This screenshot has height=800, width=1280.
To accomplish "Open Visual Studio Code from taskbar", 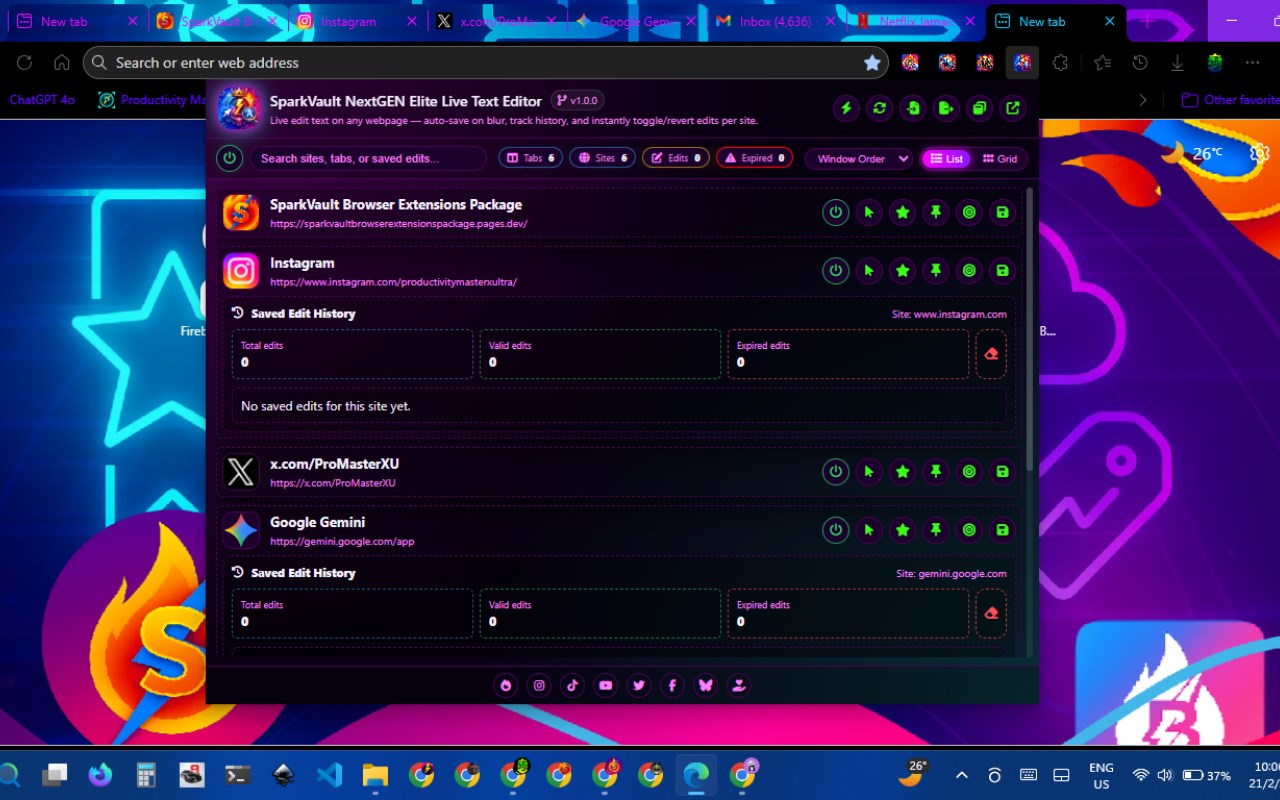I will point(329,774).
